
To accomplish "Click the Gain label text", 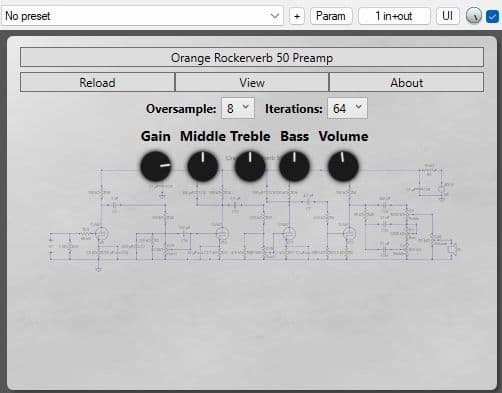I will coord(156,136).
